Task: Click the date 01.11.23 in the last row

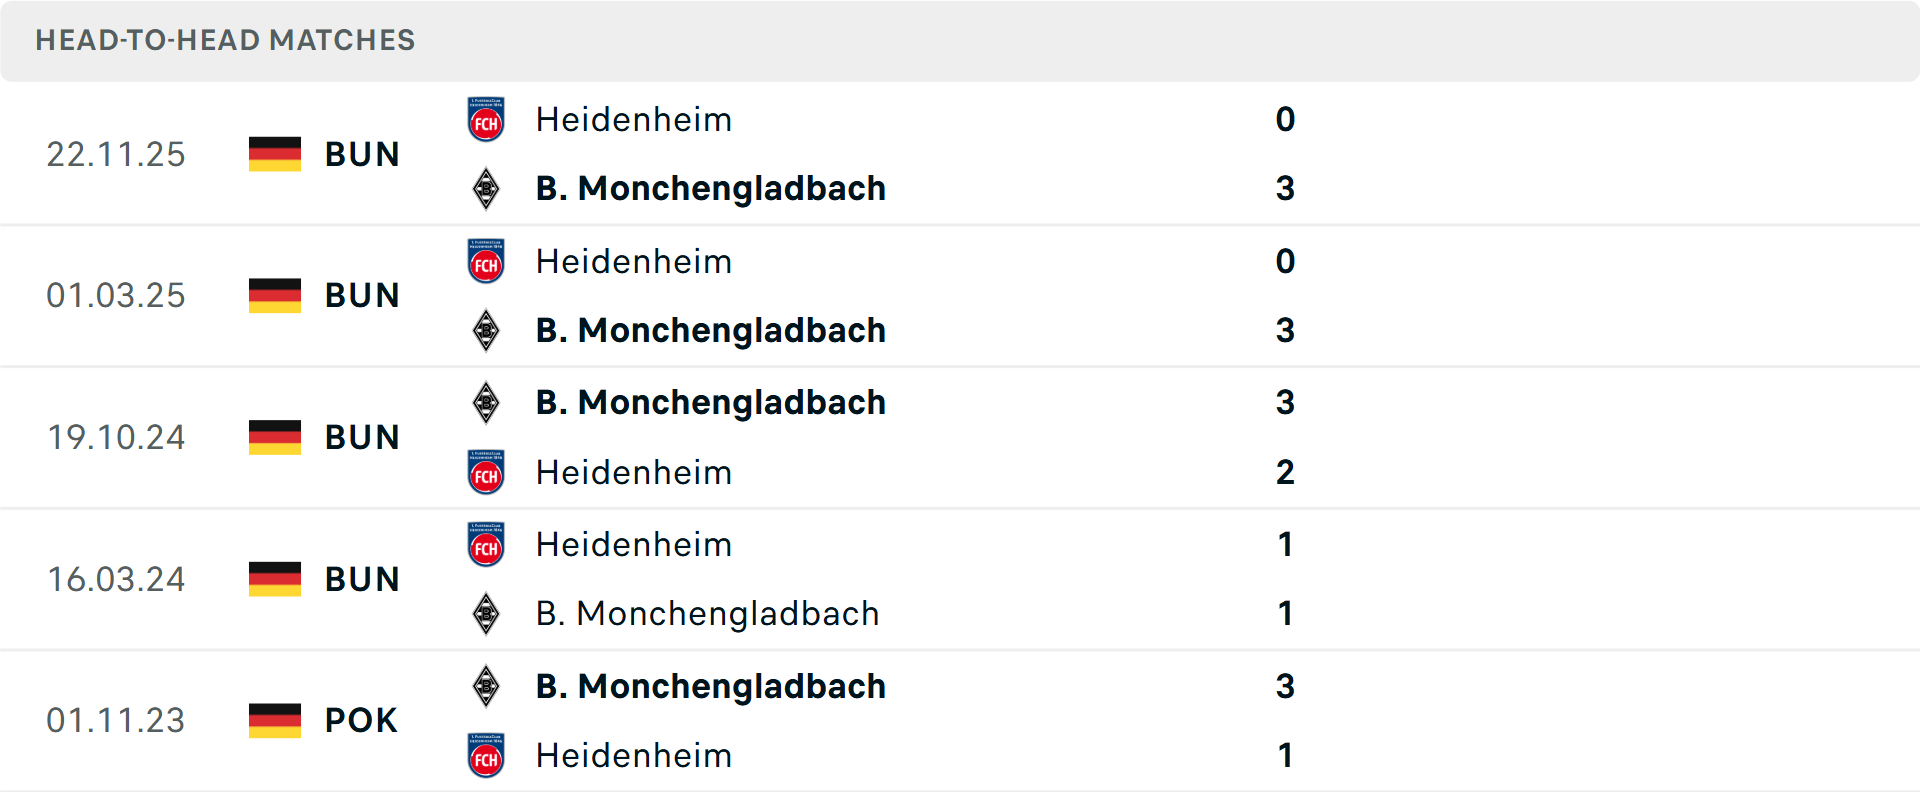Action: point(116,720)
